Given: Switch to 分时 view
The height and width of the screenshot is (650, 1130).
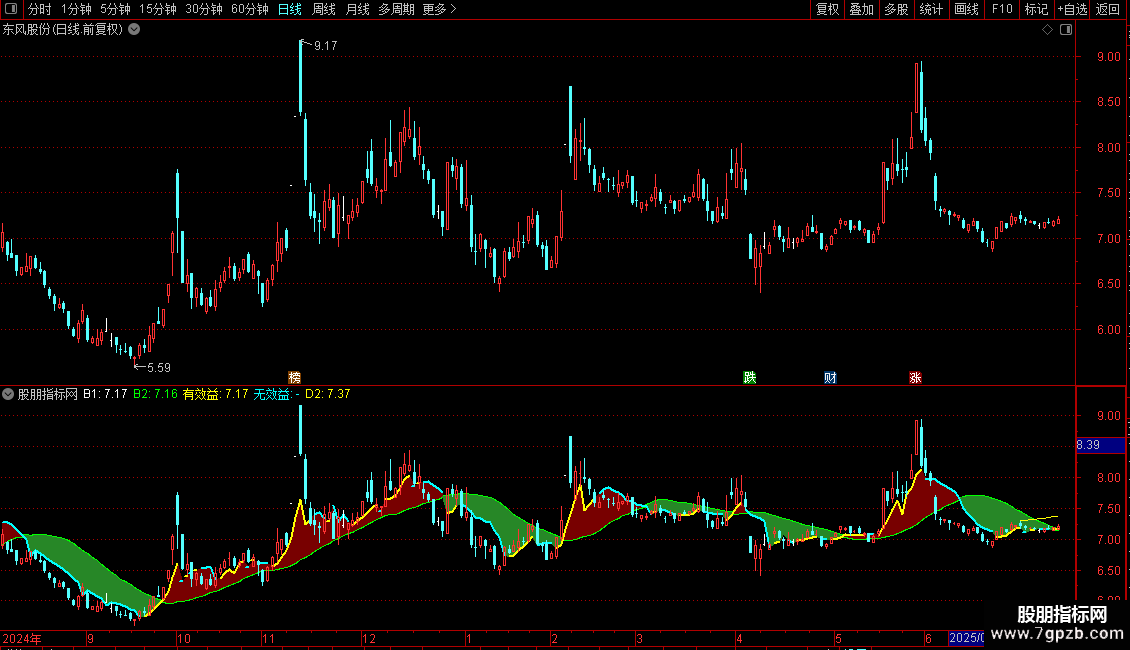Looking at the screenshot, I should pyautogui.click(x=40, y=9).
